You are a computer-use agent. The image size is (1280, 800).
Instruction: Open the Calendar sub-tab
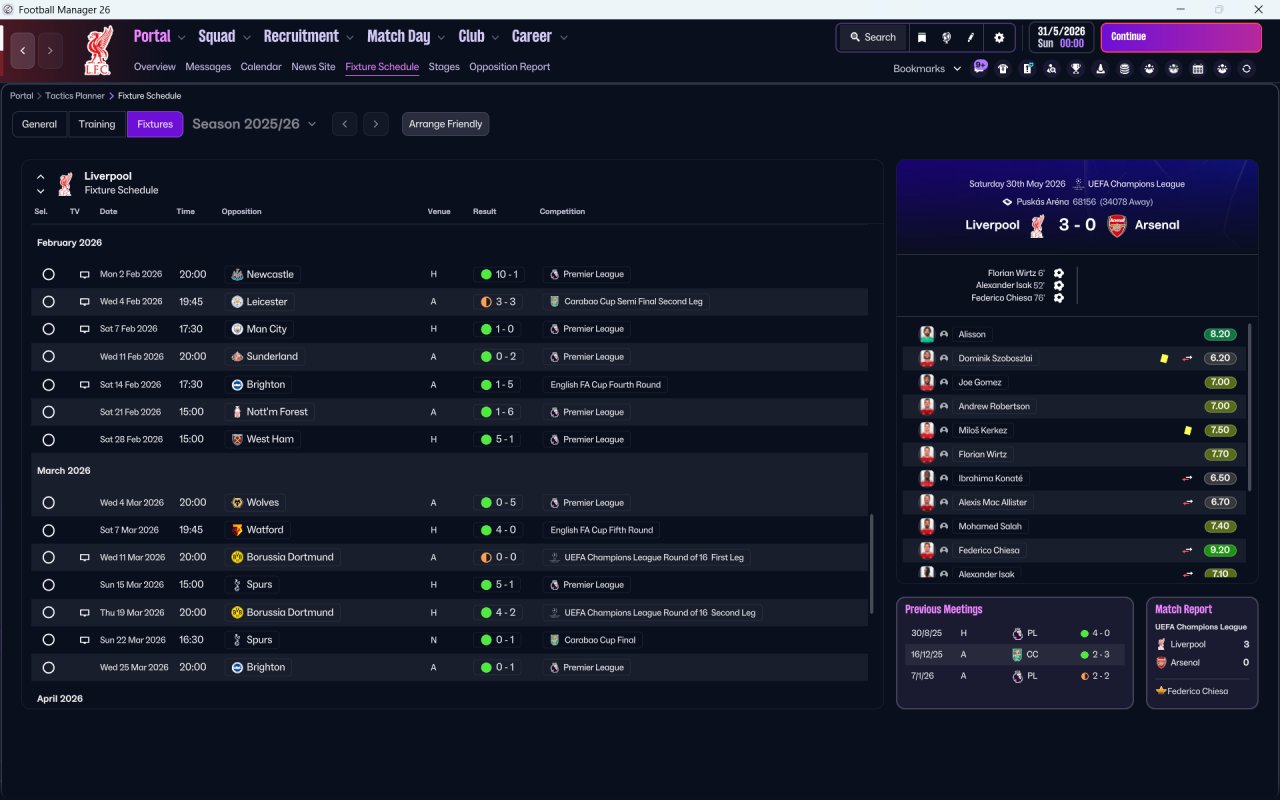coord(261,67)
